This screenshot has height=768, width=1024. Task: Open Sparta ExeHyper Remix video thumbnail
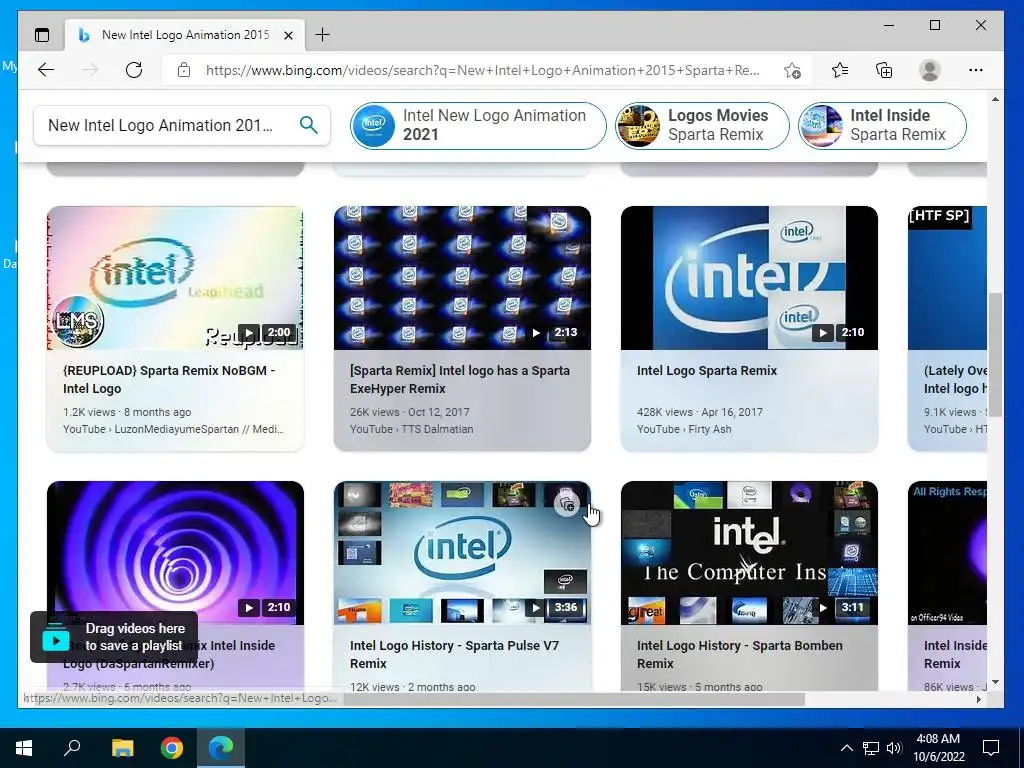pyautogui.click(x=462, y=278)
